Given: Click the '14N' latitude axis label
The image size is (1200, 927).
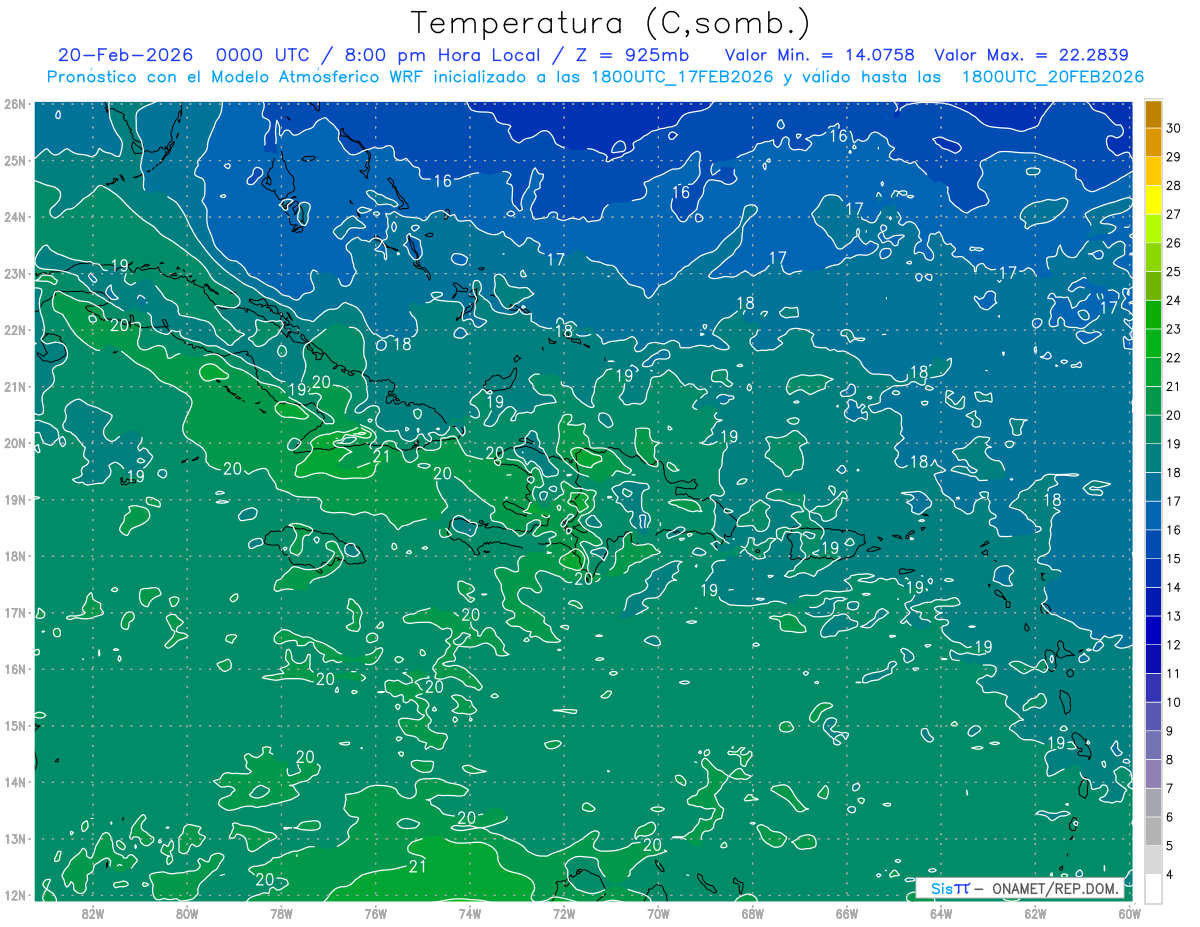Looking at the screenshot, I should tap(14, 782).
